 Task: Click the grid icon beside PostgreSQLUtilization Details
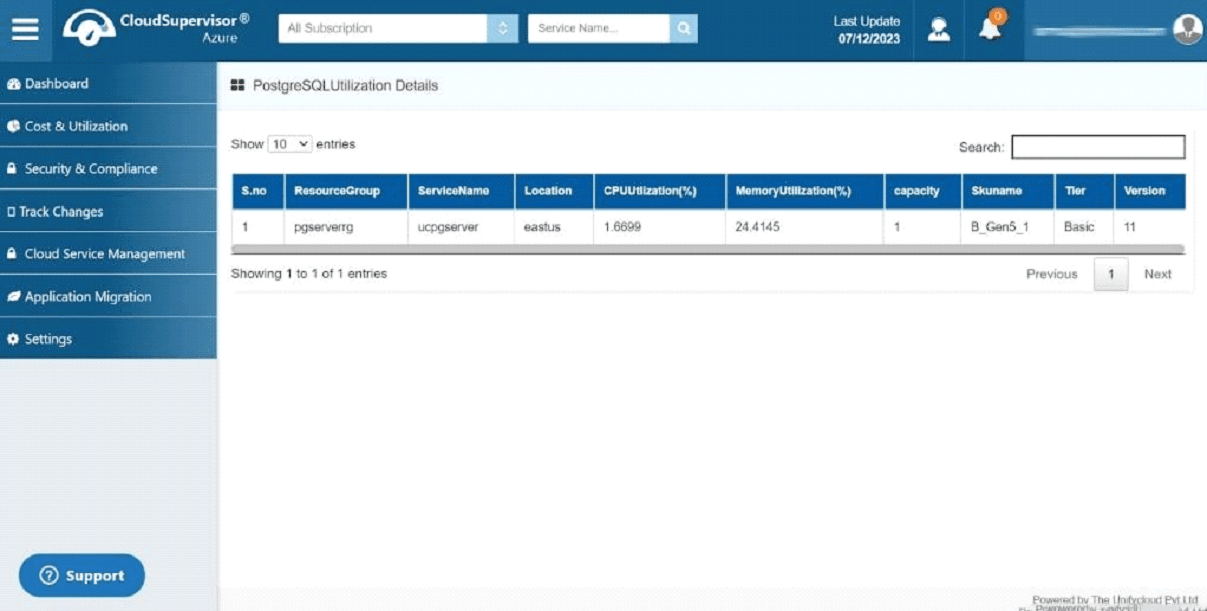pyautogui.click(x=238, y=86)
